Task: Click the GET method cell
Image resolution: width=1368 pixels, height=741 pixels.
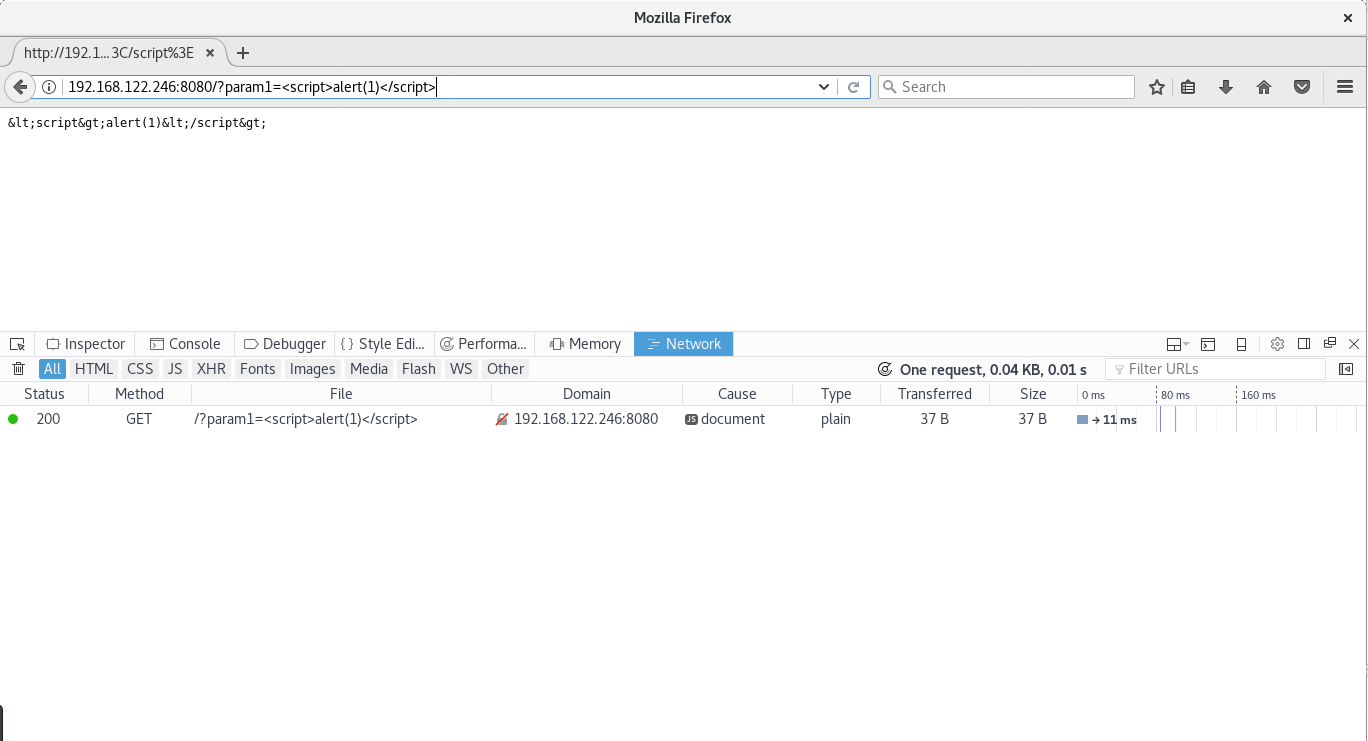Action: click(x=139, y=420)
